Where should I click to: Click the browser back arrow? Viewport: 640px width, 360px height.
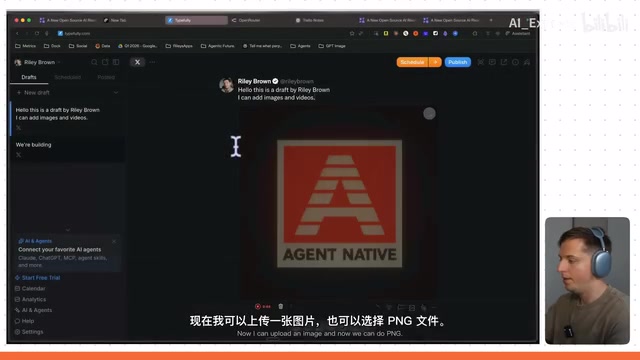[17, 33]
